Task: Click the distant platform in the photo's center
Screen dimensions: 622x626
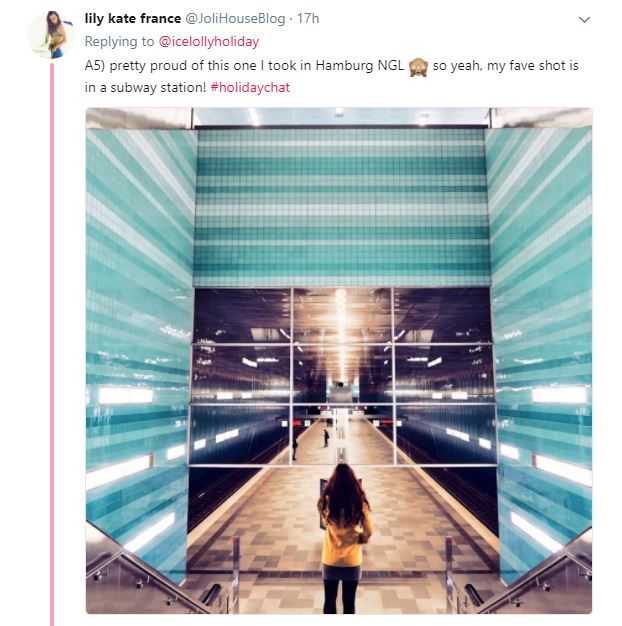Action: pyautogui.click(x=341, y=439)
